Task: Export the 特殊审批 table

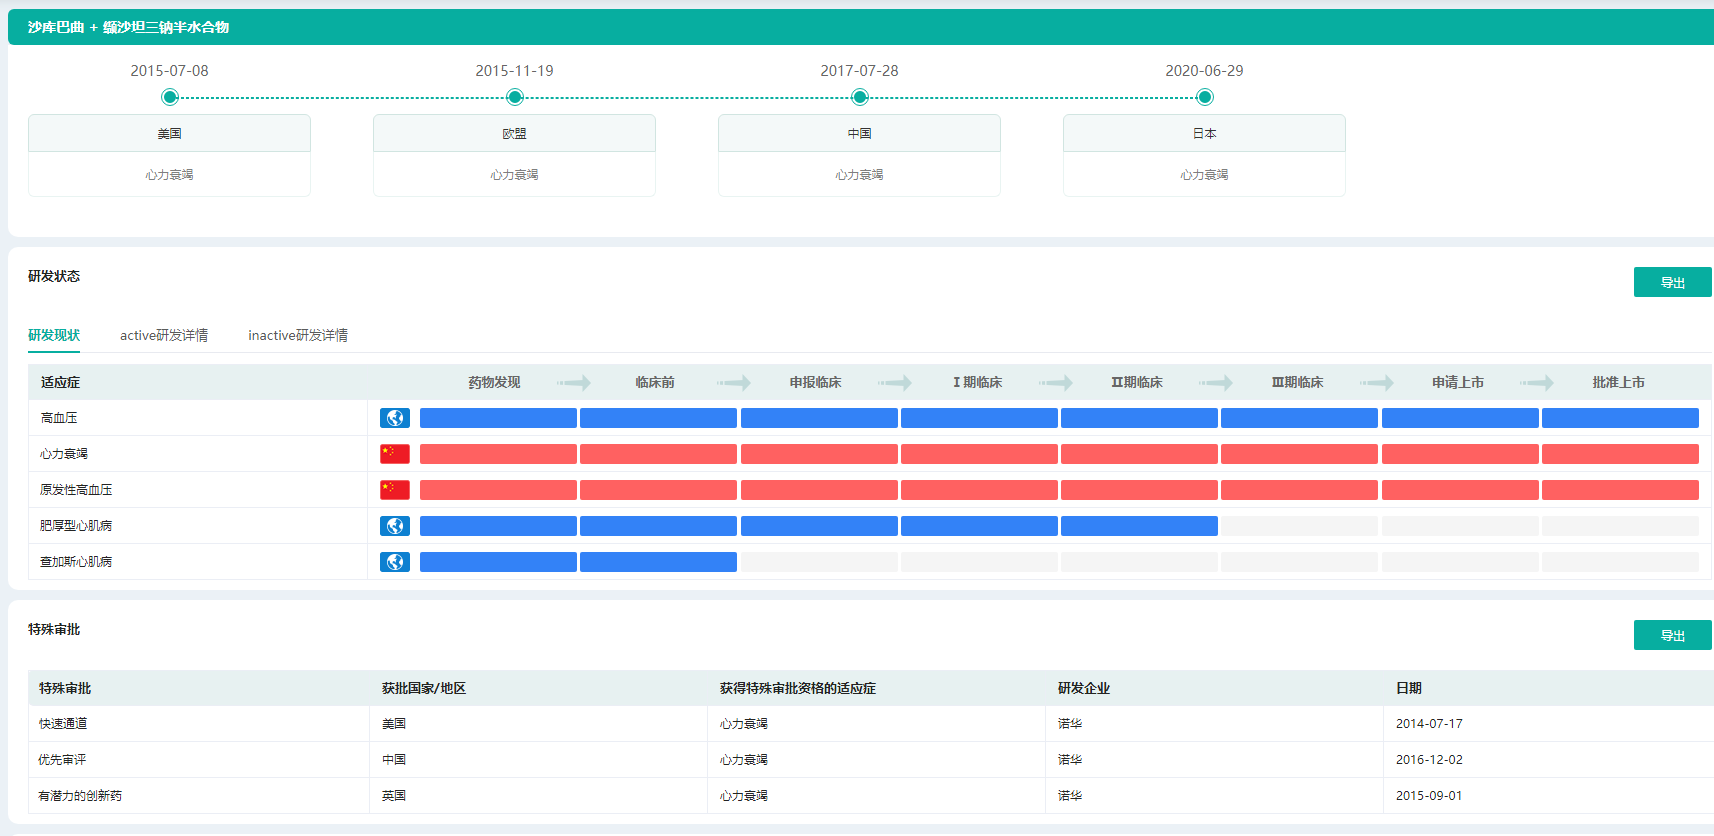Action: pos(1672,636)
